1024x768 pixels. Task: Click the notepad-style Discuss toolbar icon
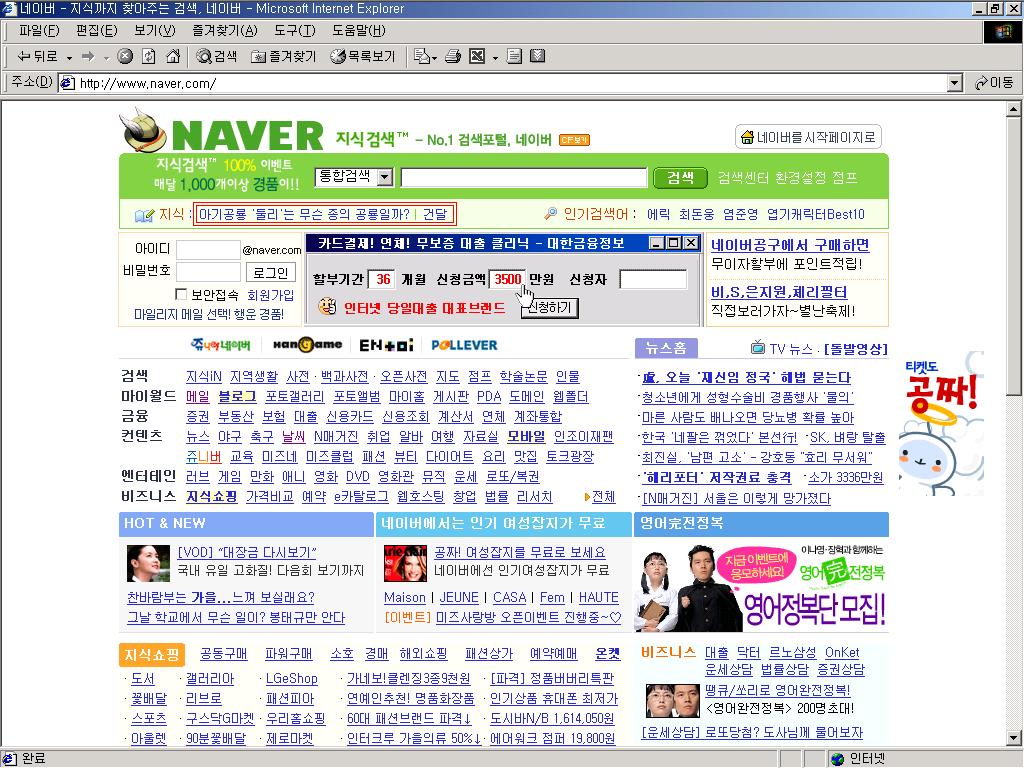515,57
